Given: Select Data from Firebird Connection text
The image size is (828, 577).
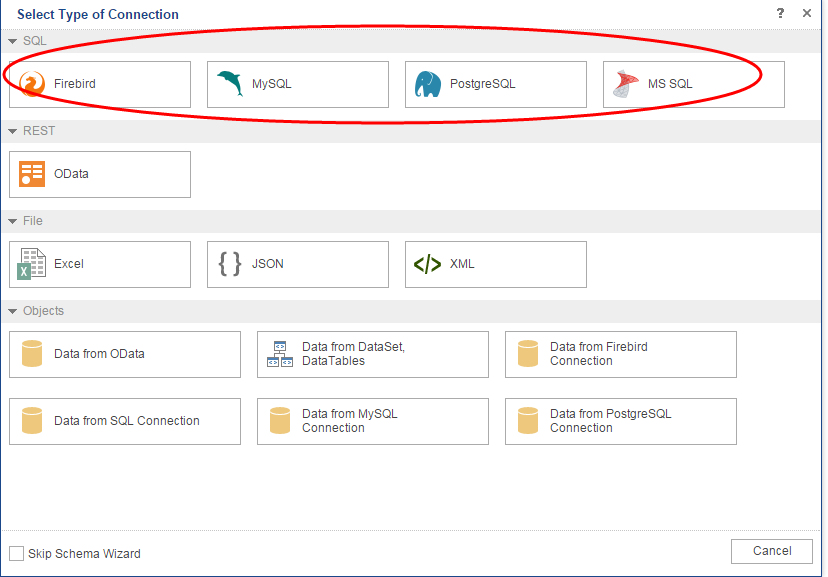Looking at the screenshot, I should [598, 354].
